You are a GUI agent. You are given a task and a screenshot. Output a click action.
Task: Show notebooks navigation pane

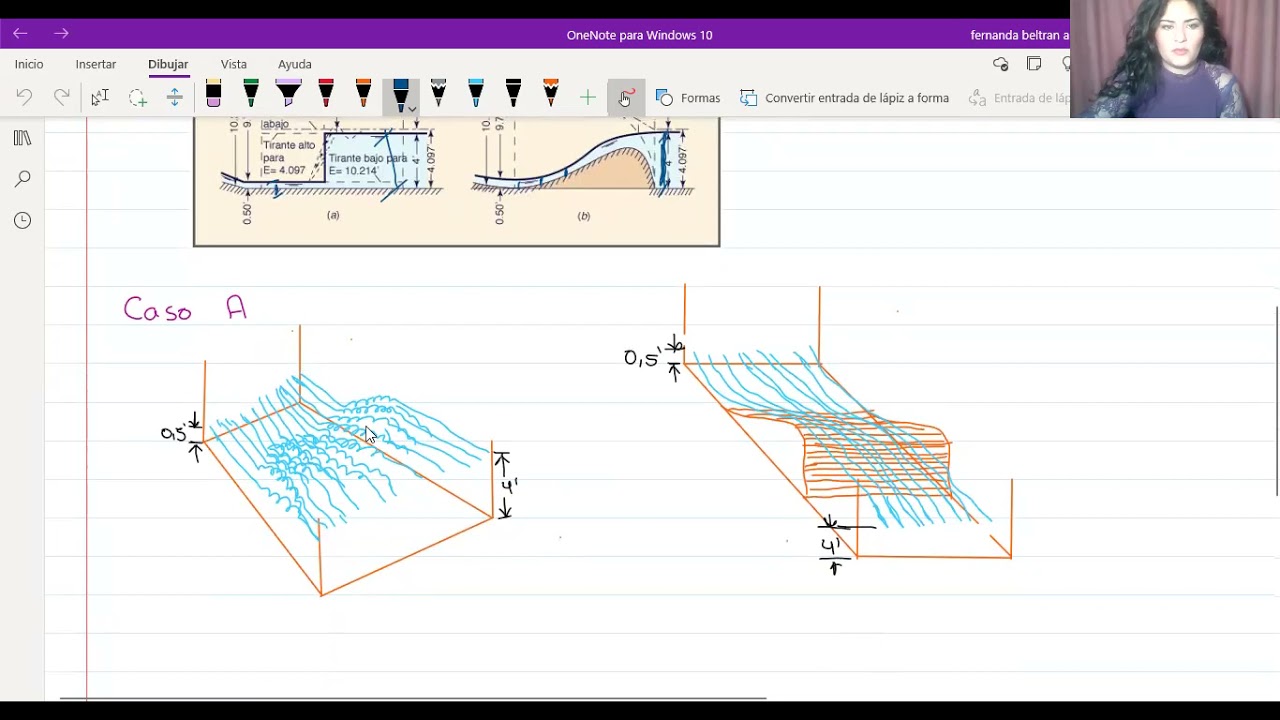coord(22,138)
